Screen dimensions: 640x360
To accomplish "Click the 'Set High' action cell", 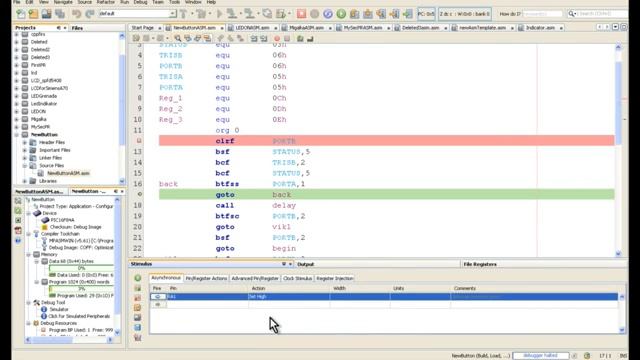I will pyautogui.click(x=289, y=296).
